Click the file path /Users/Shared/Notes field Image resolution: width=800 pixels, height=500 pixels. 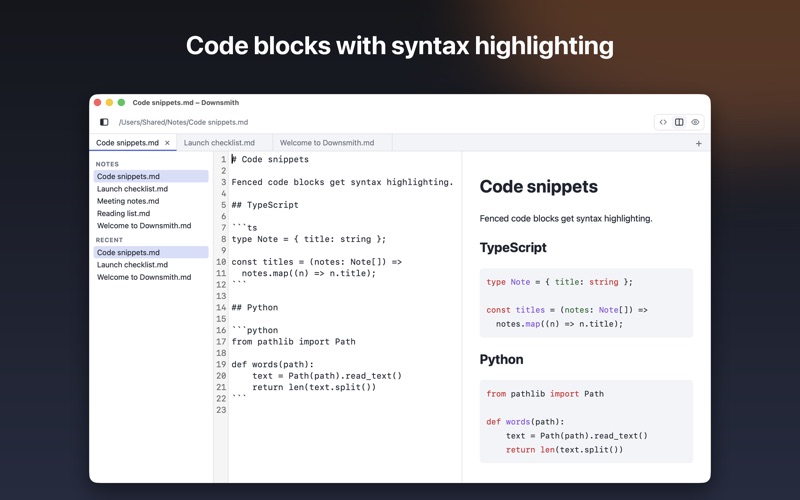(x=183, y=122)
